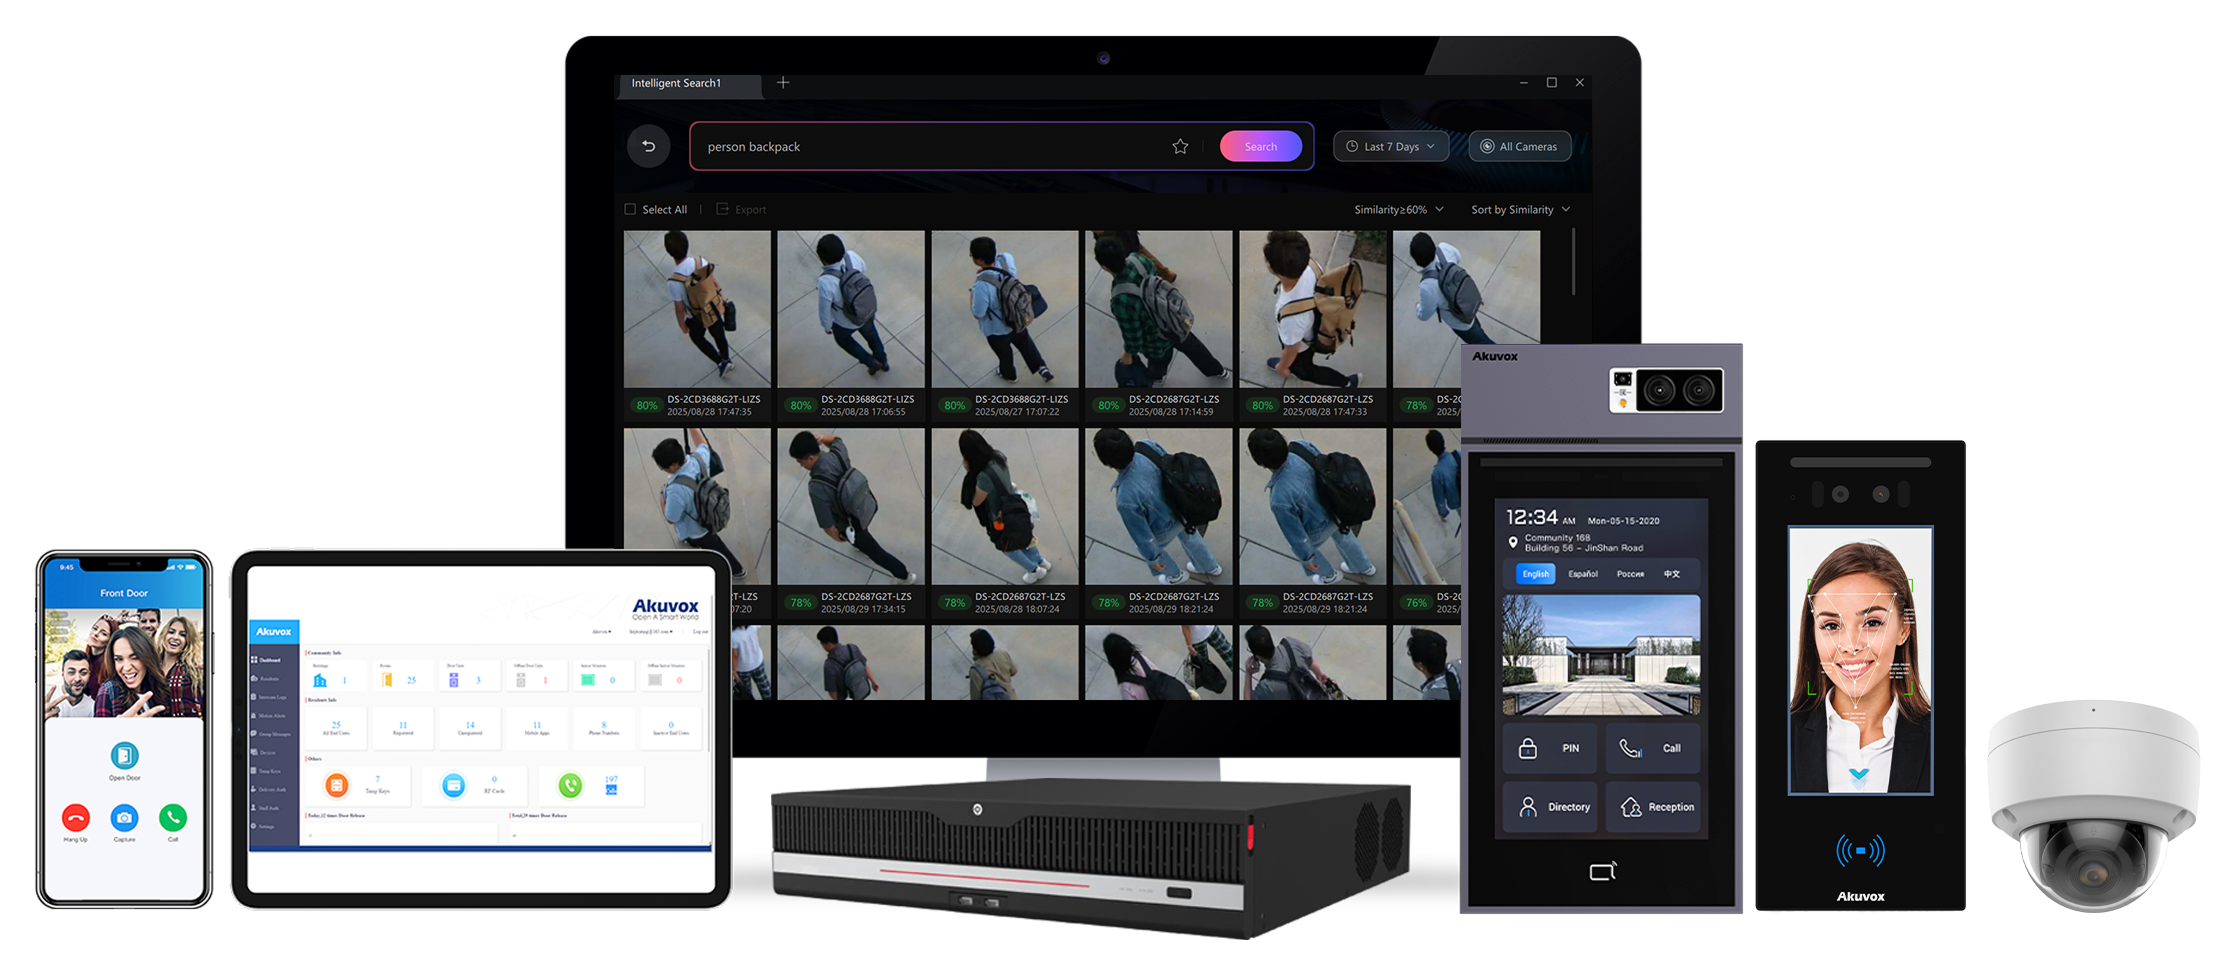The width and height of the screenshot is (2234, 956).
Task: Click the back arrow beside the search box
Action: (648, 146)
